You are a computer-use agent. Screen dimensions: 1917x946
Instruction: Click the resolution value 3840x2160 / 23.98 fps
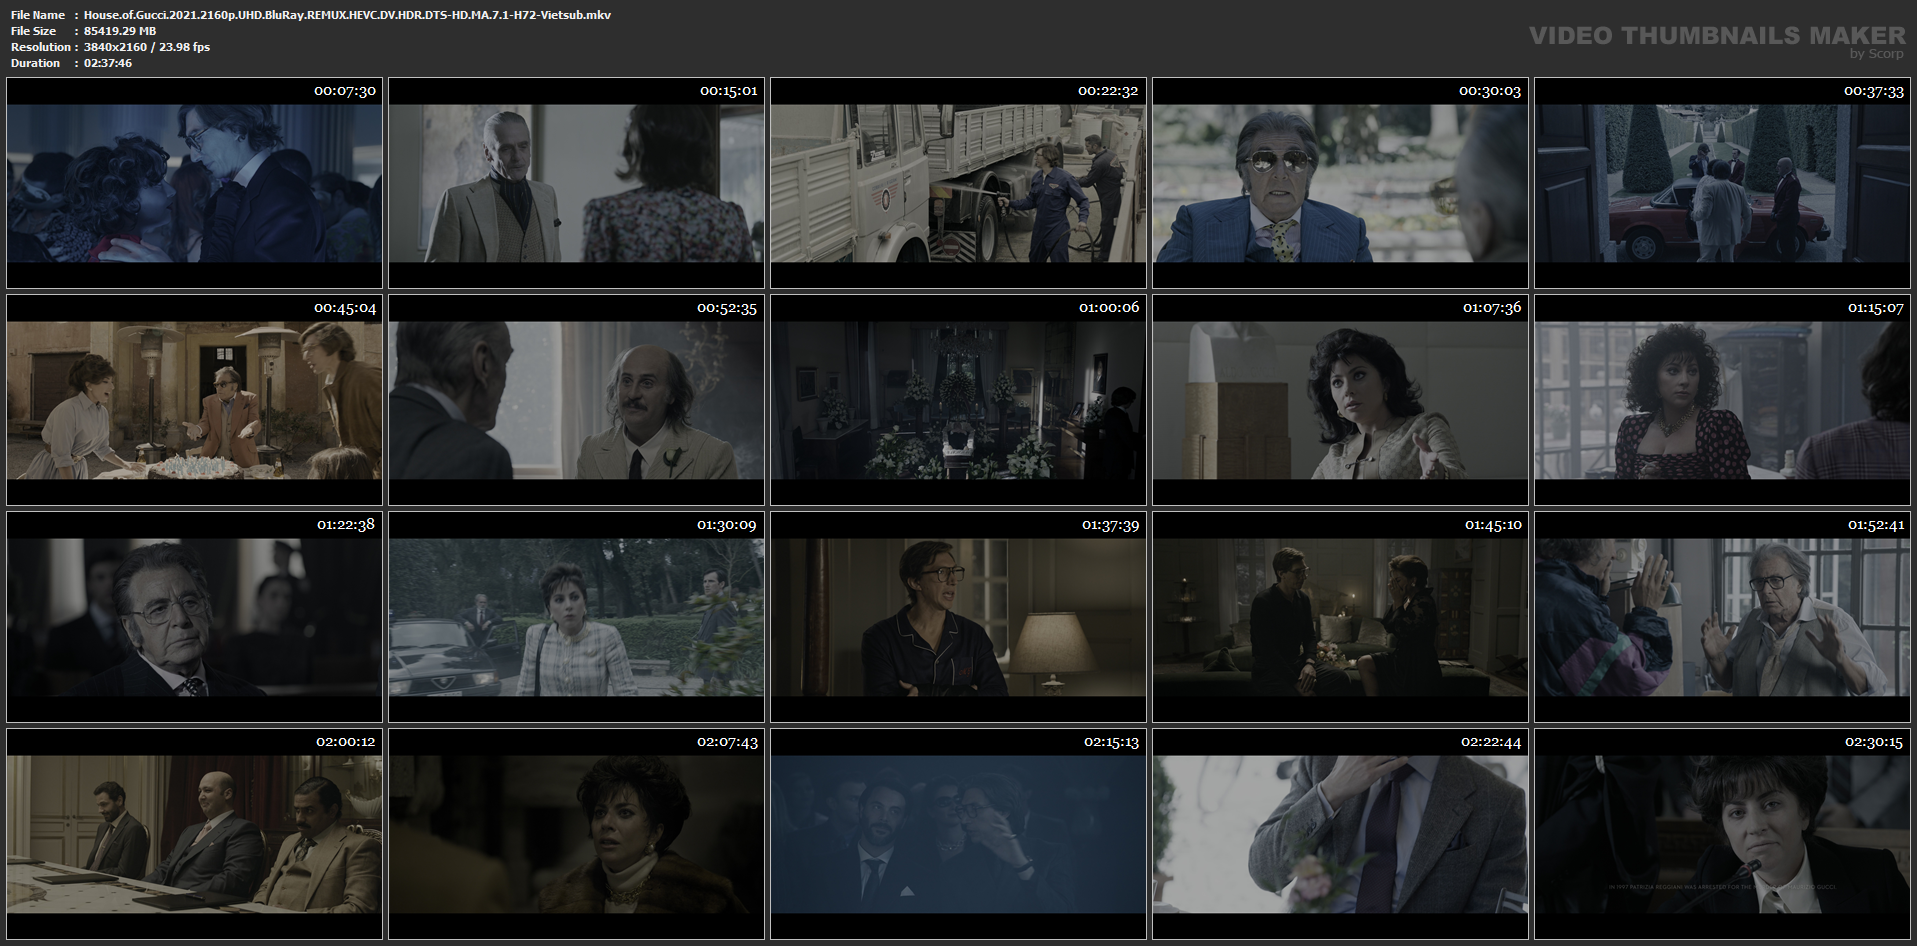pos(147,47)
